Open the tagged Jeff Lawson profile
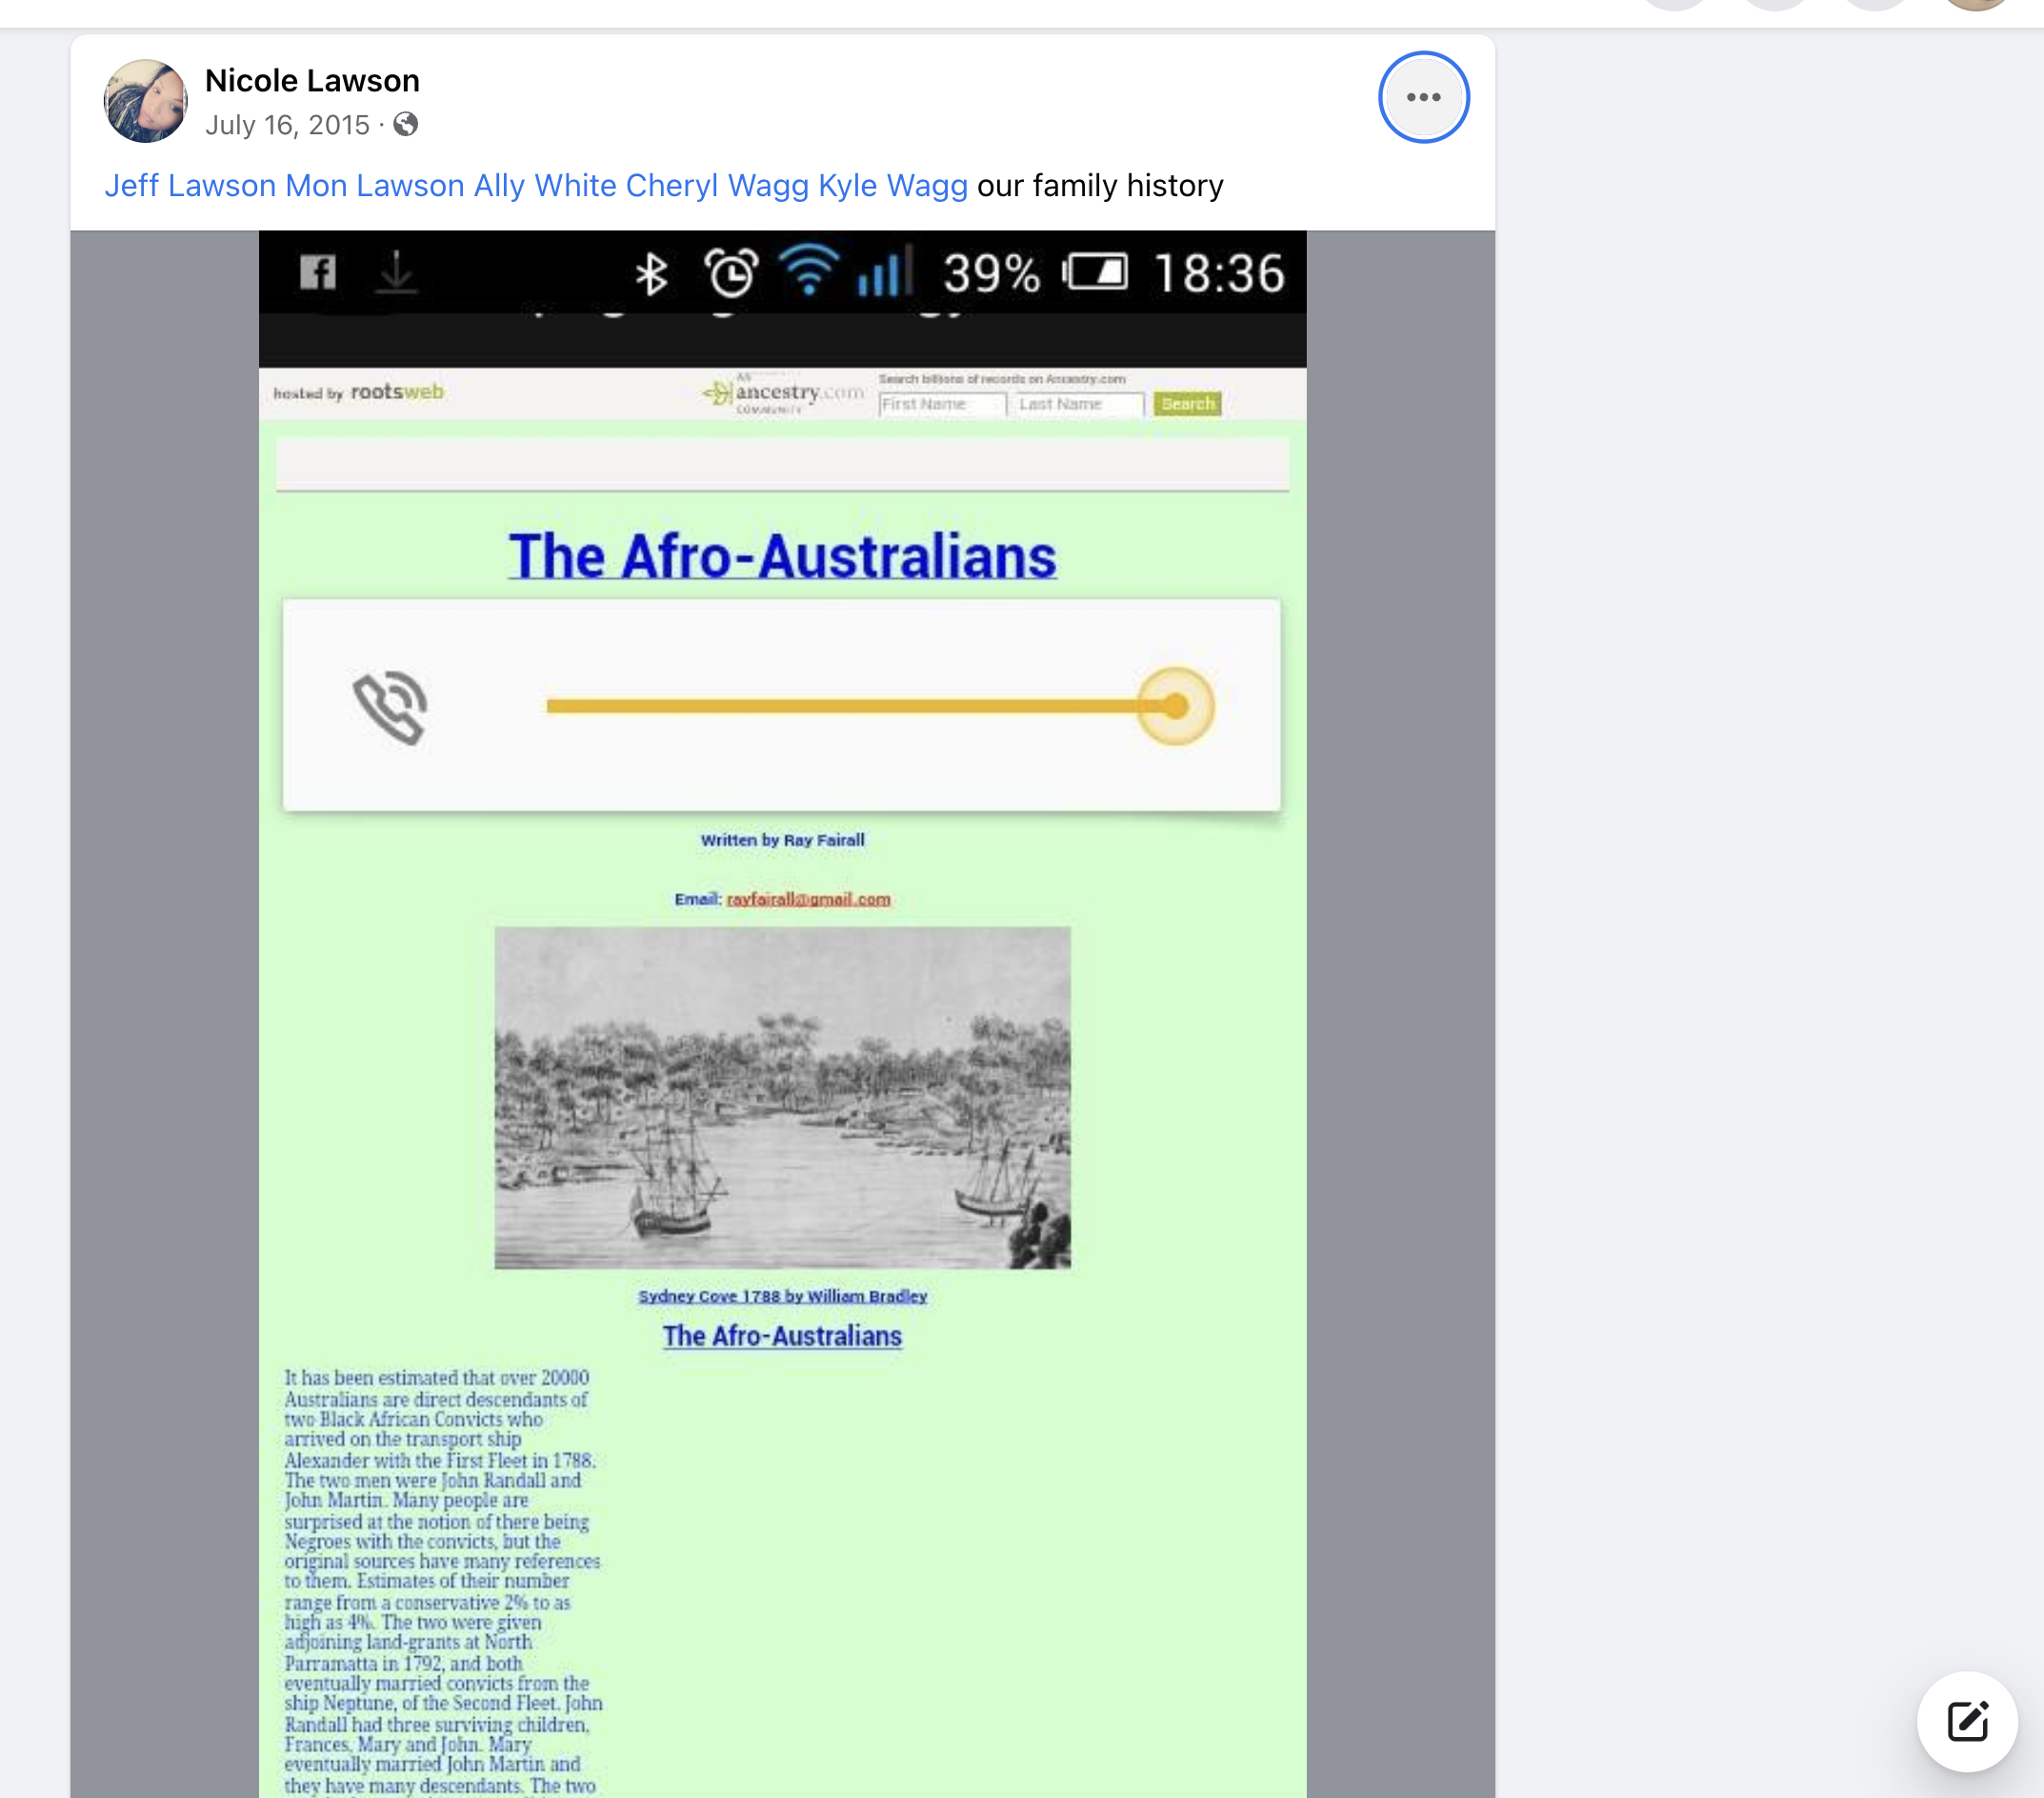Image resolution: width=2044 pixels, height=1798 pixels. coord(190,186)
